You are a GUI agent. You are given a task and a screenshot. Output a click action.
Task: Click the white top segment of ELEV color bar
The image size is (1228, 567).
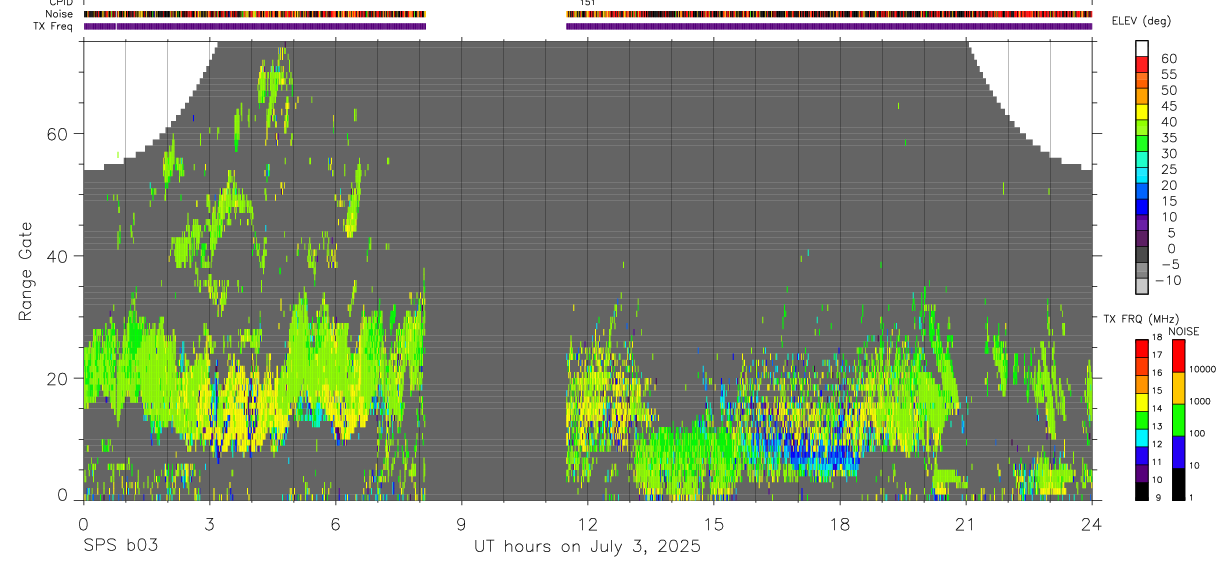(1142, 48)
